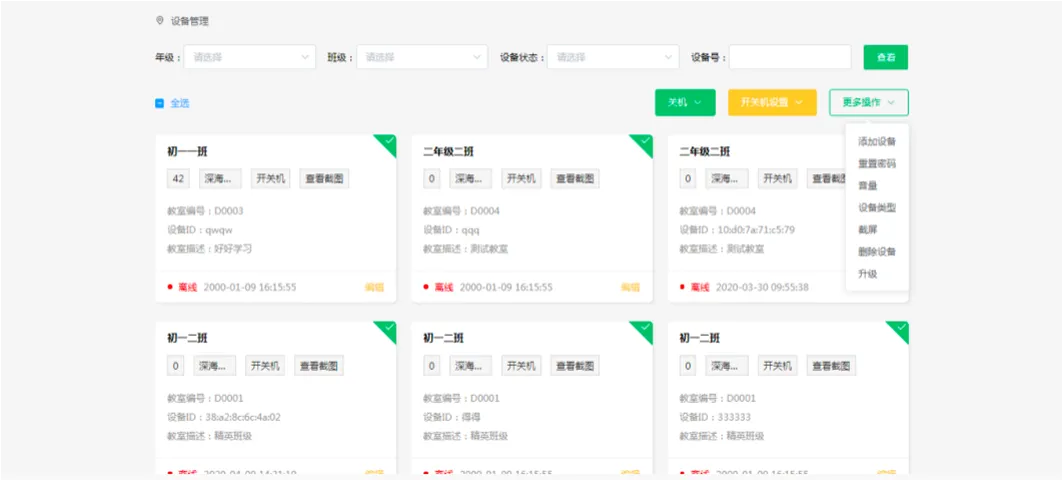Click 开关机 on card qqq
The width and height of the screenshot is (1063, 481).
[521, 179]
